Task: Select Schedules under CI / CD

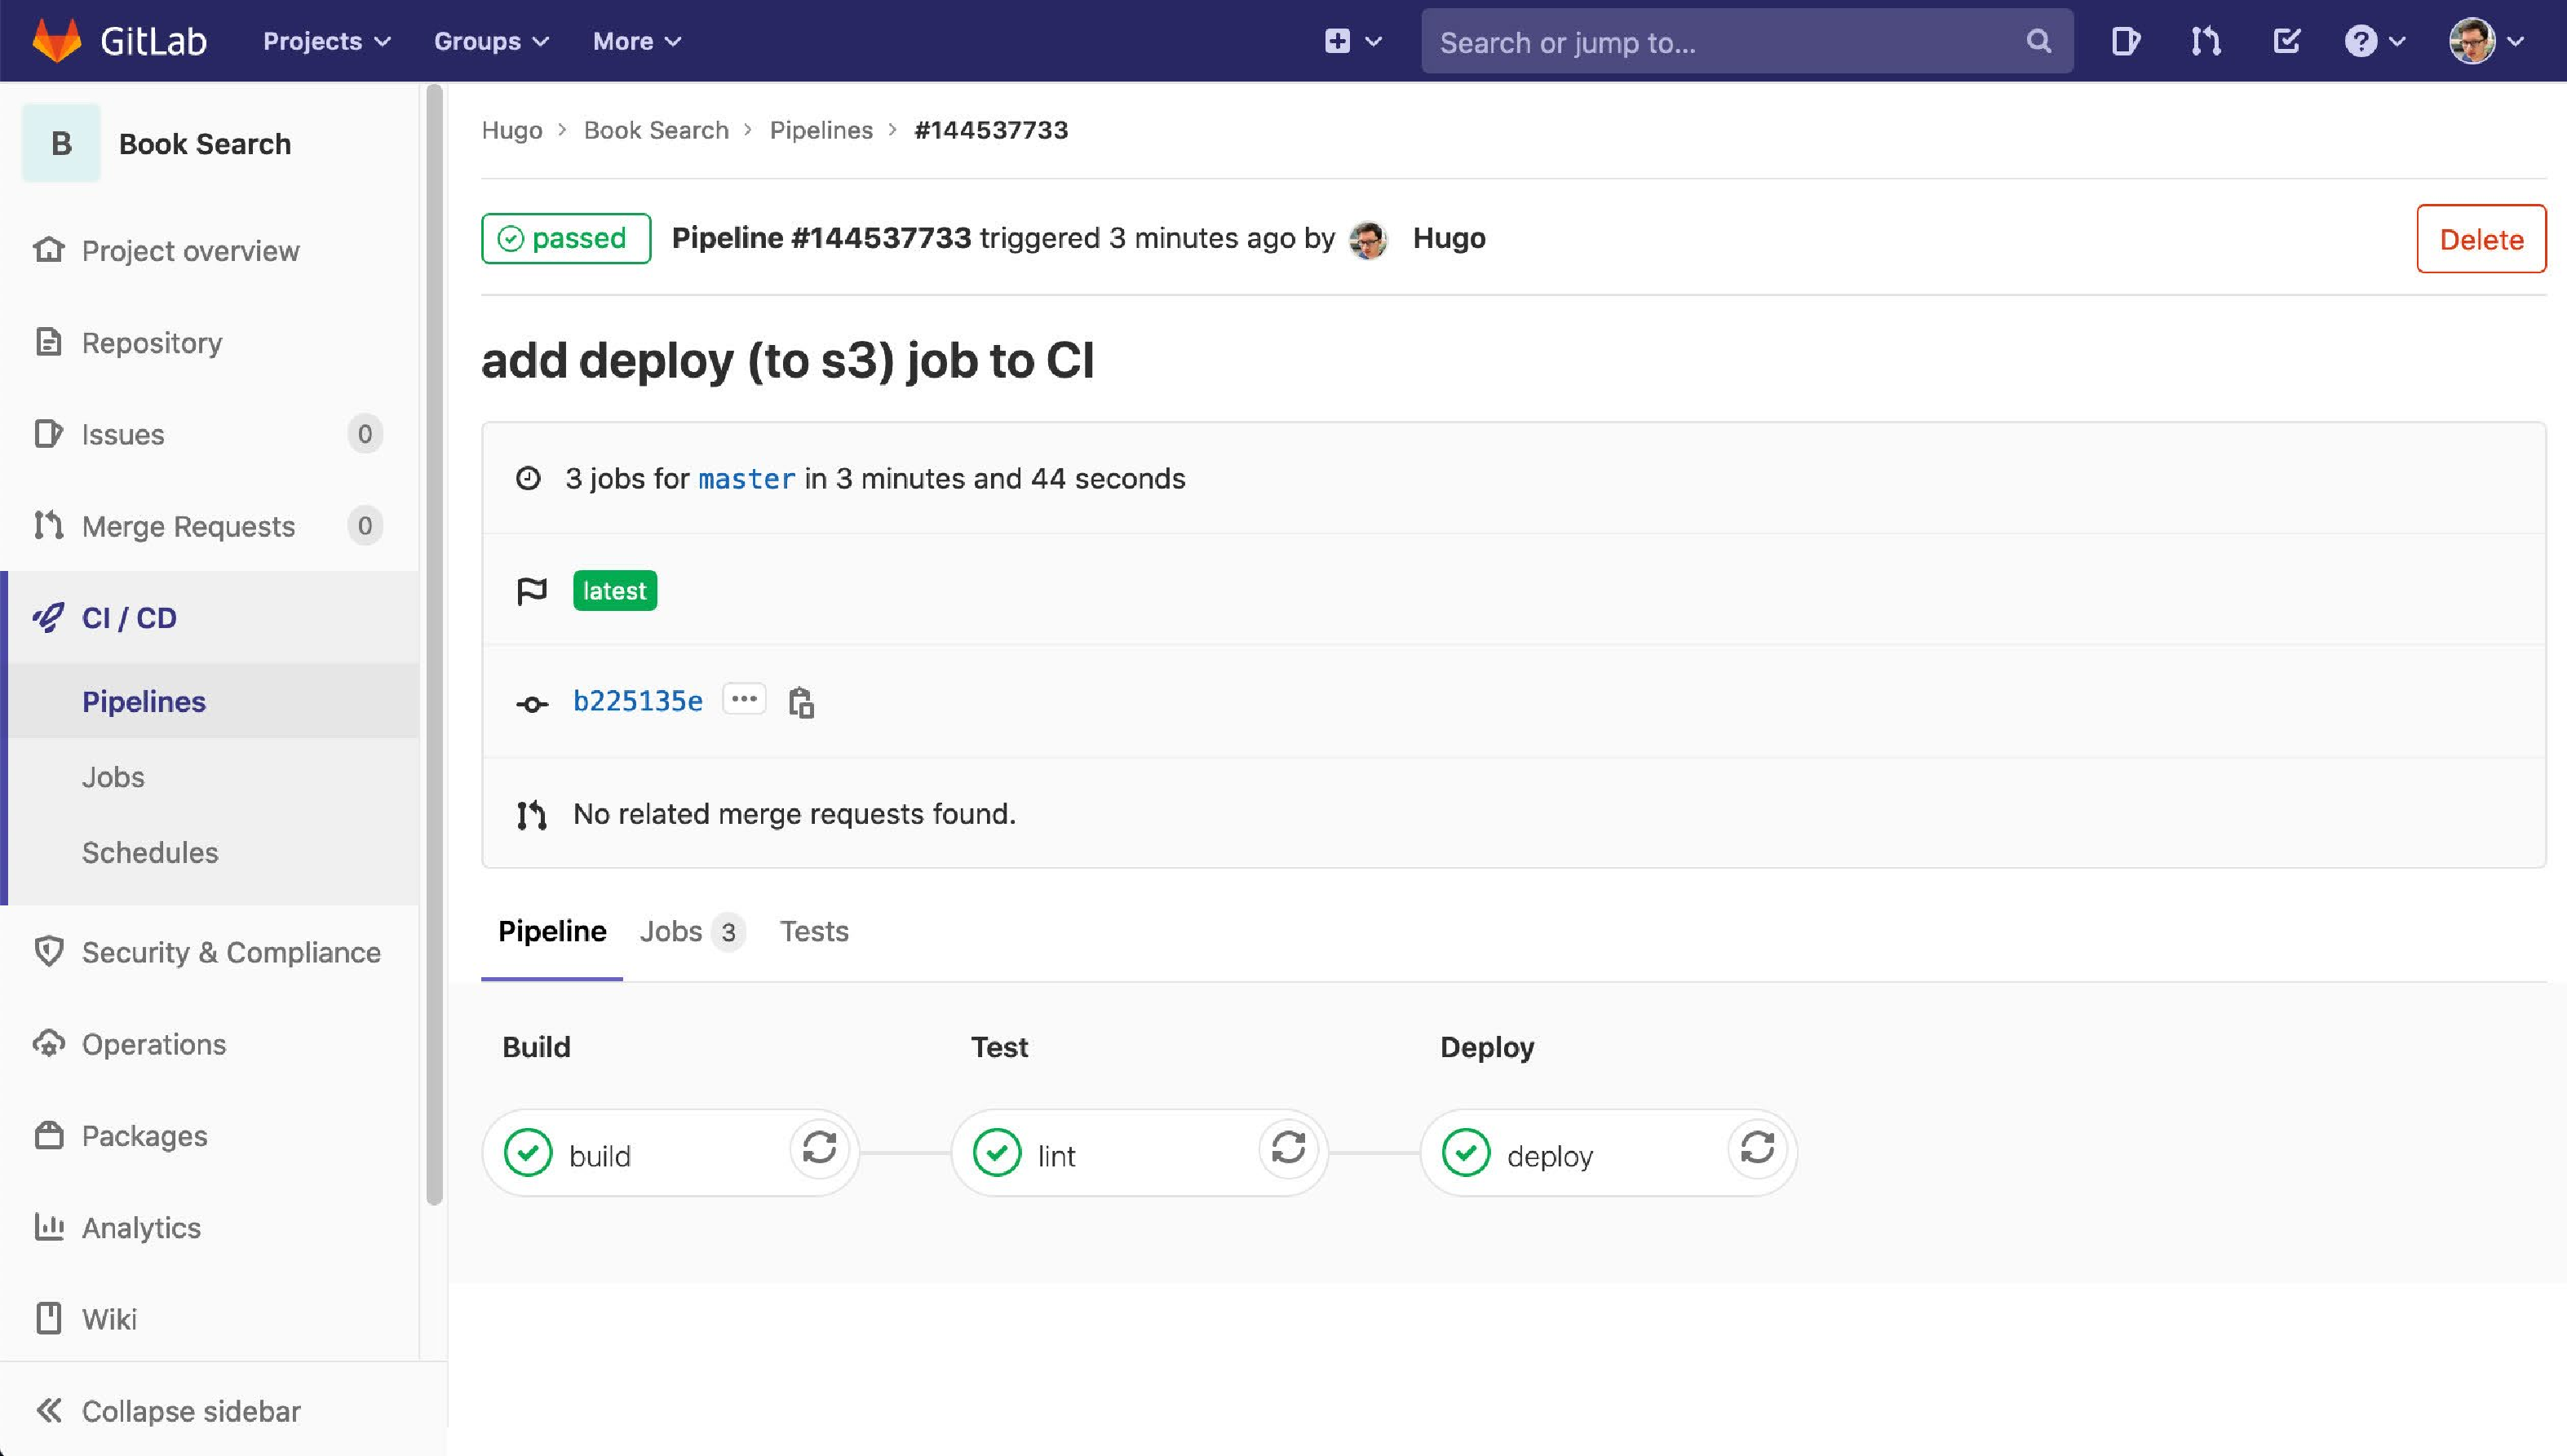Action: [150, 852]
